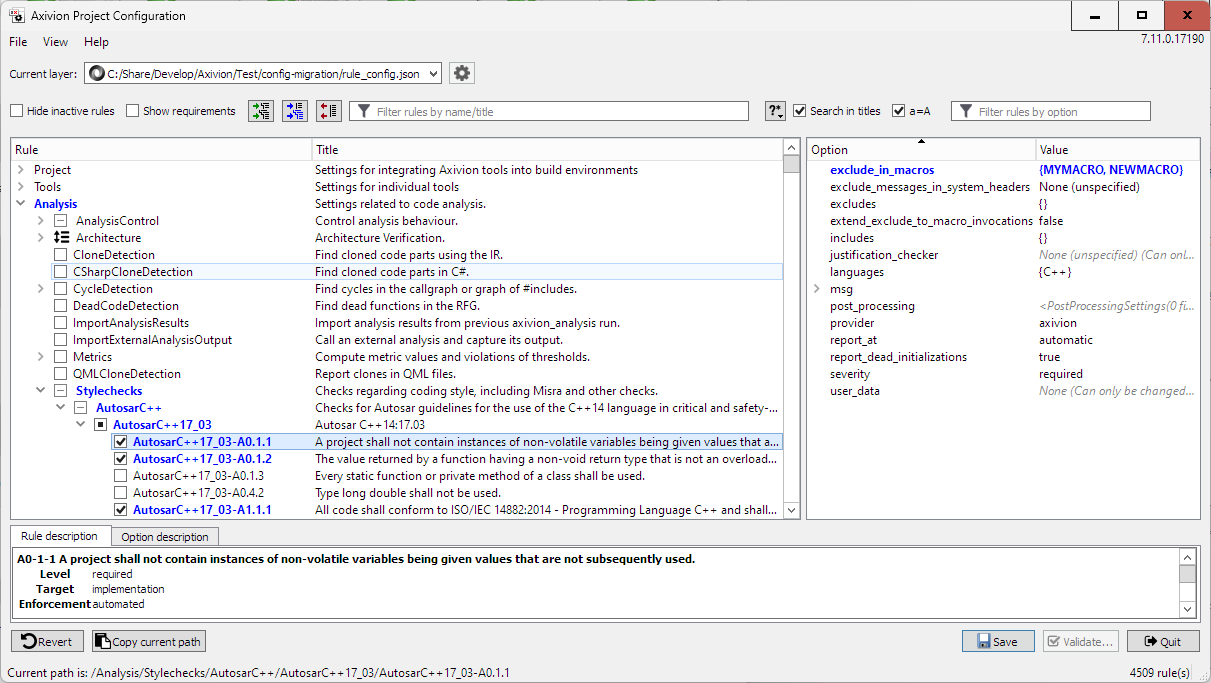
Task: Click the extend_exclude_to_macro_invocations option
Action: (x=933, y=221)
